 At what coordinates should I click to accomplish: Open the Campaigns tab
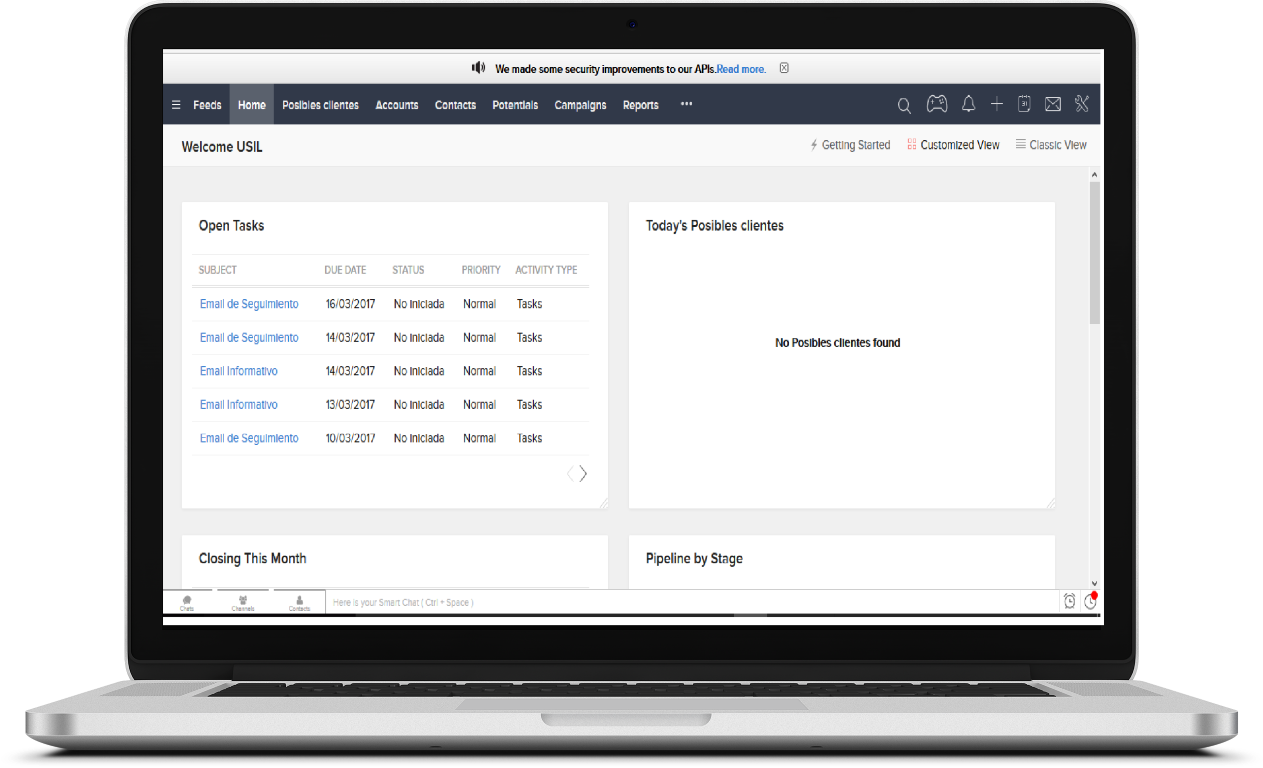[580, 105]
